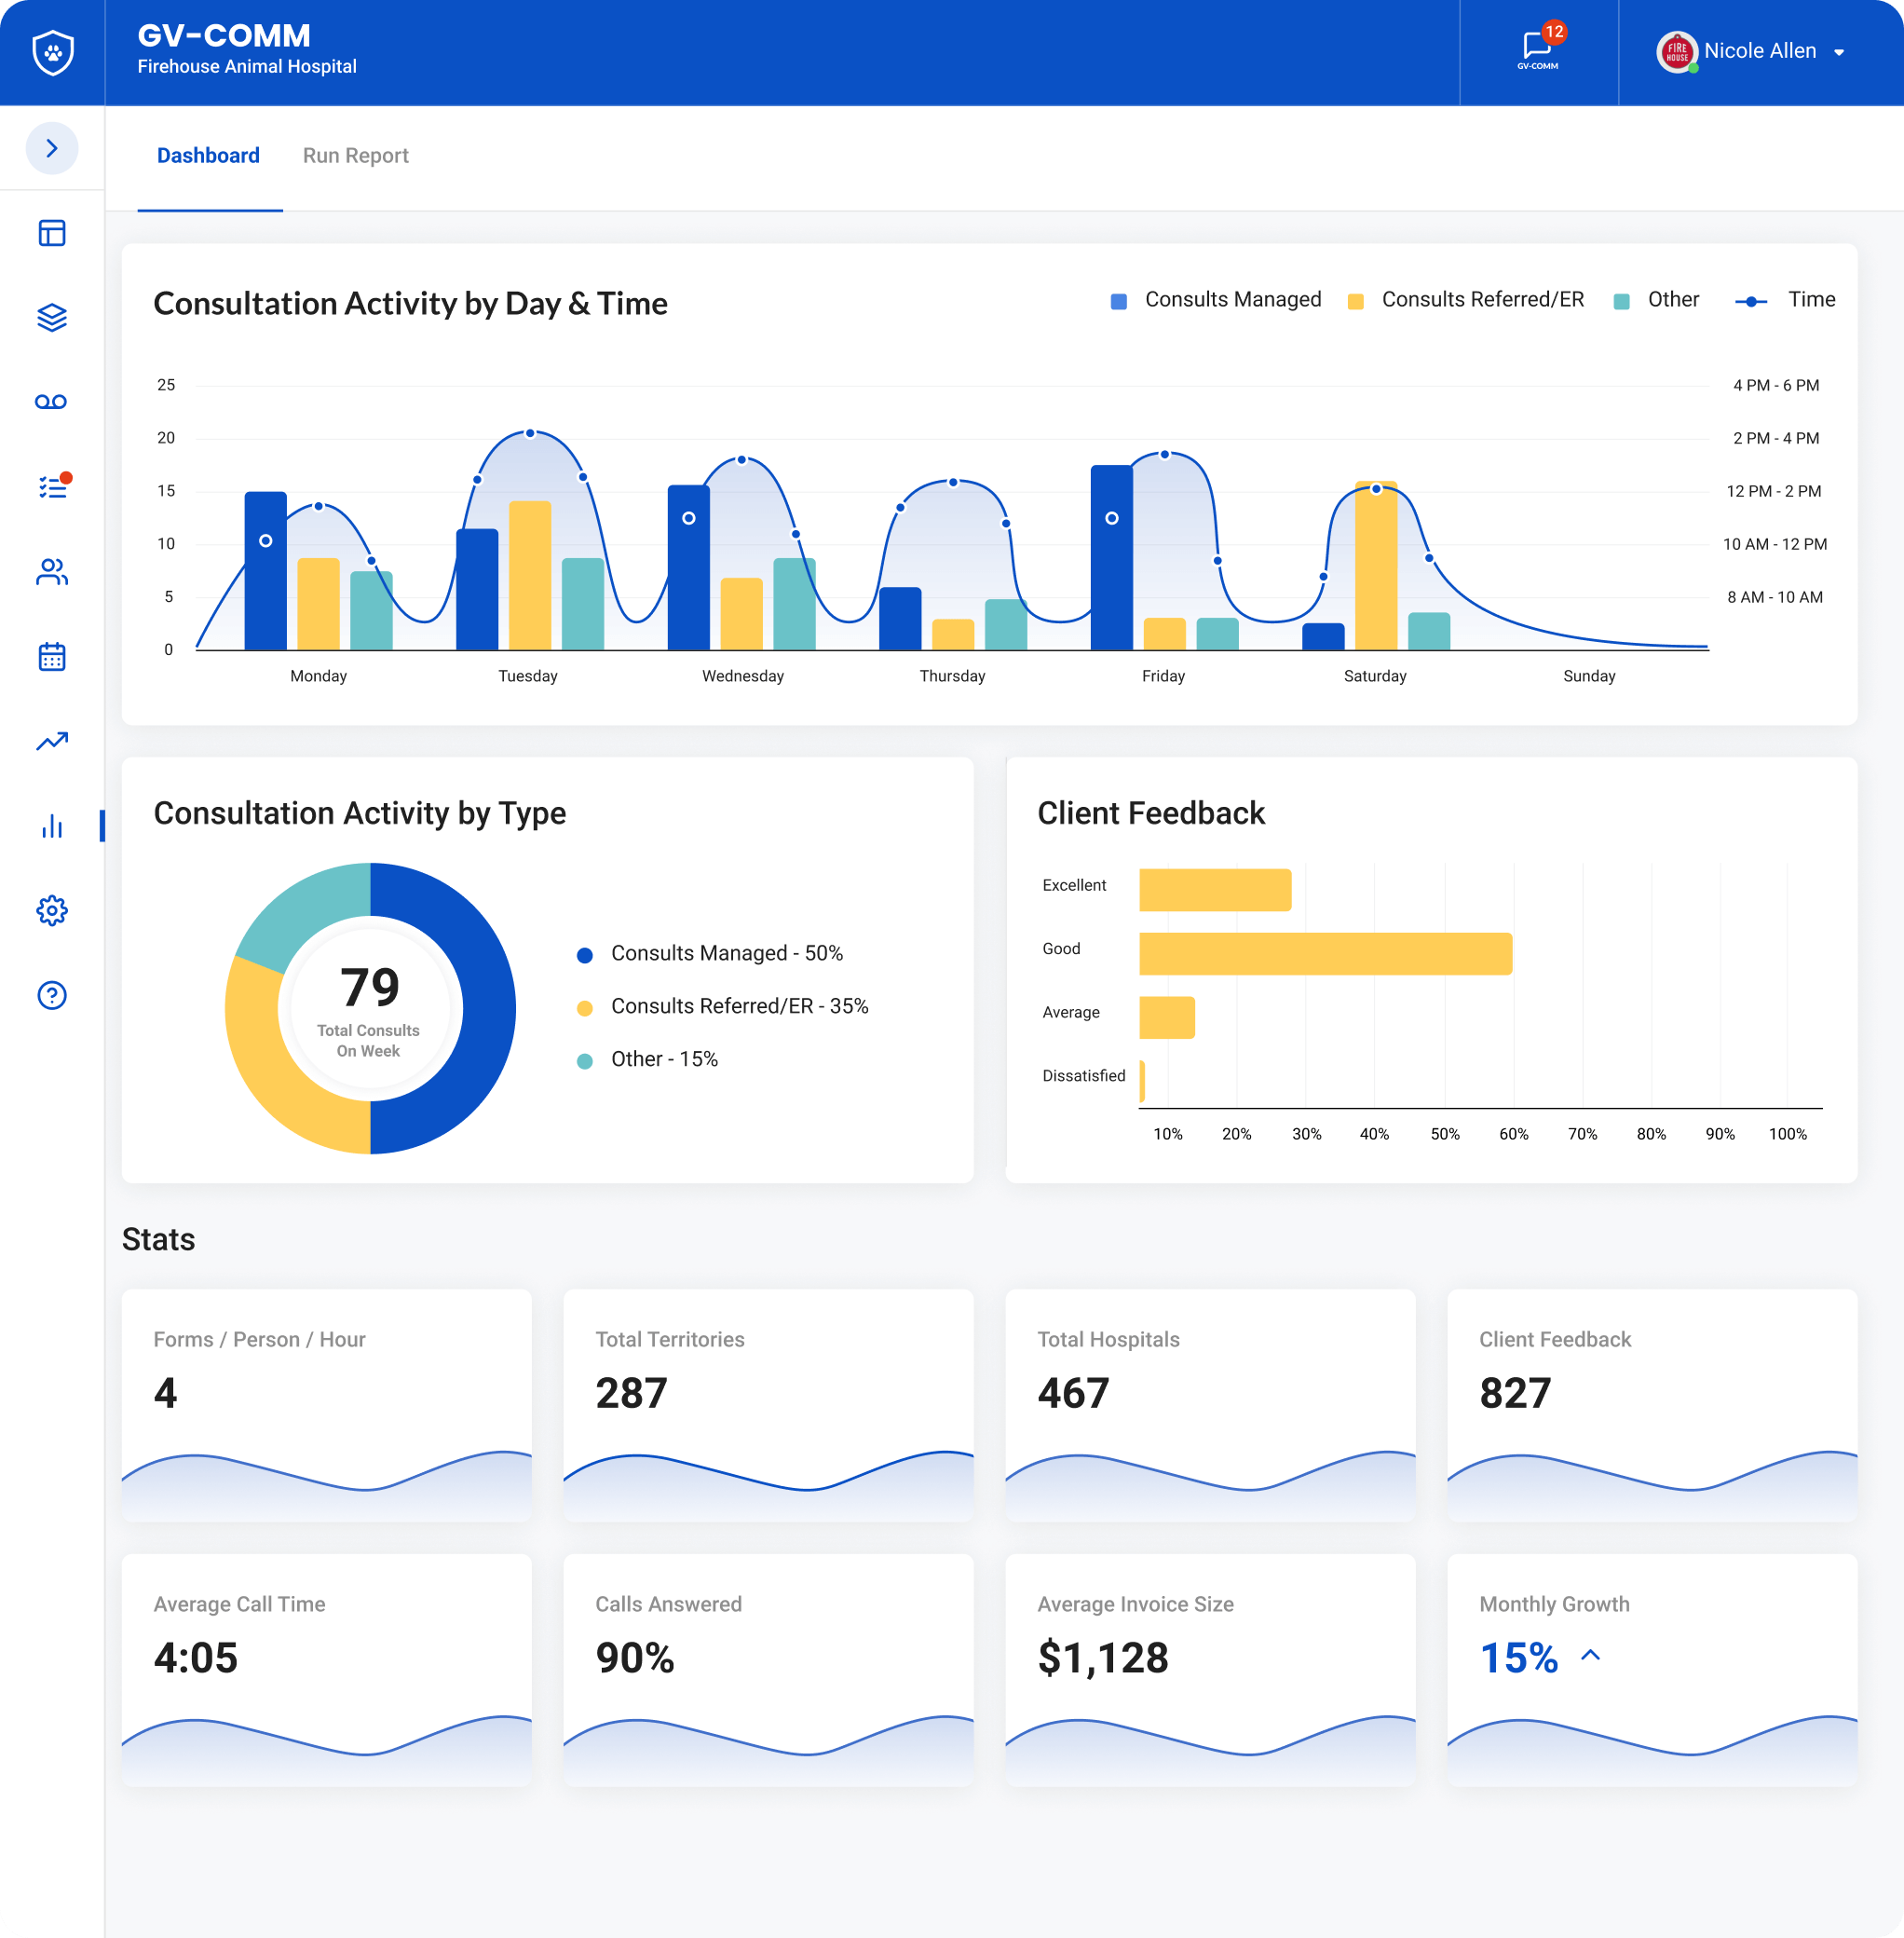Open the Forms / Person / Hour stat card

tap(327, 1405)
